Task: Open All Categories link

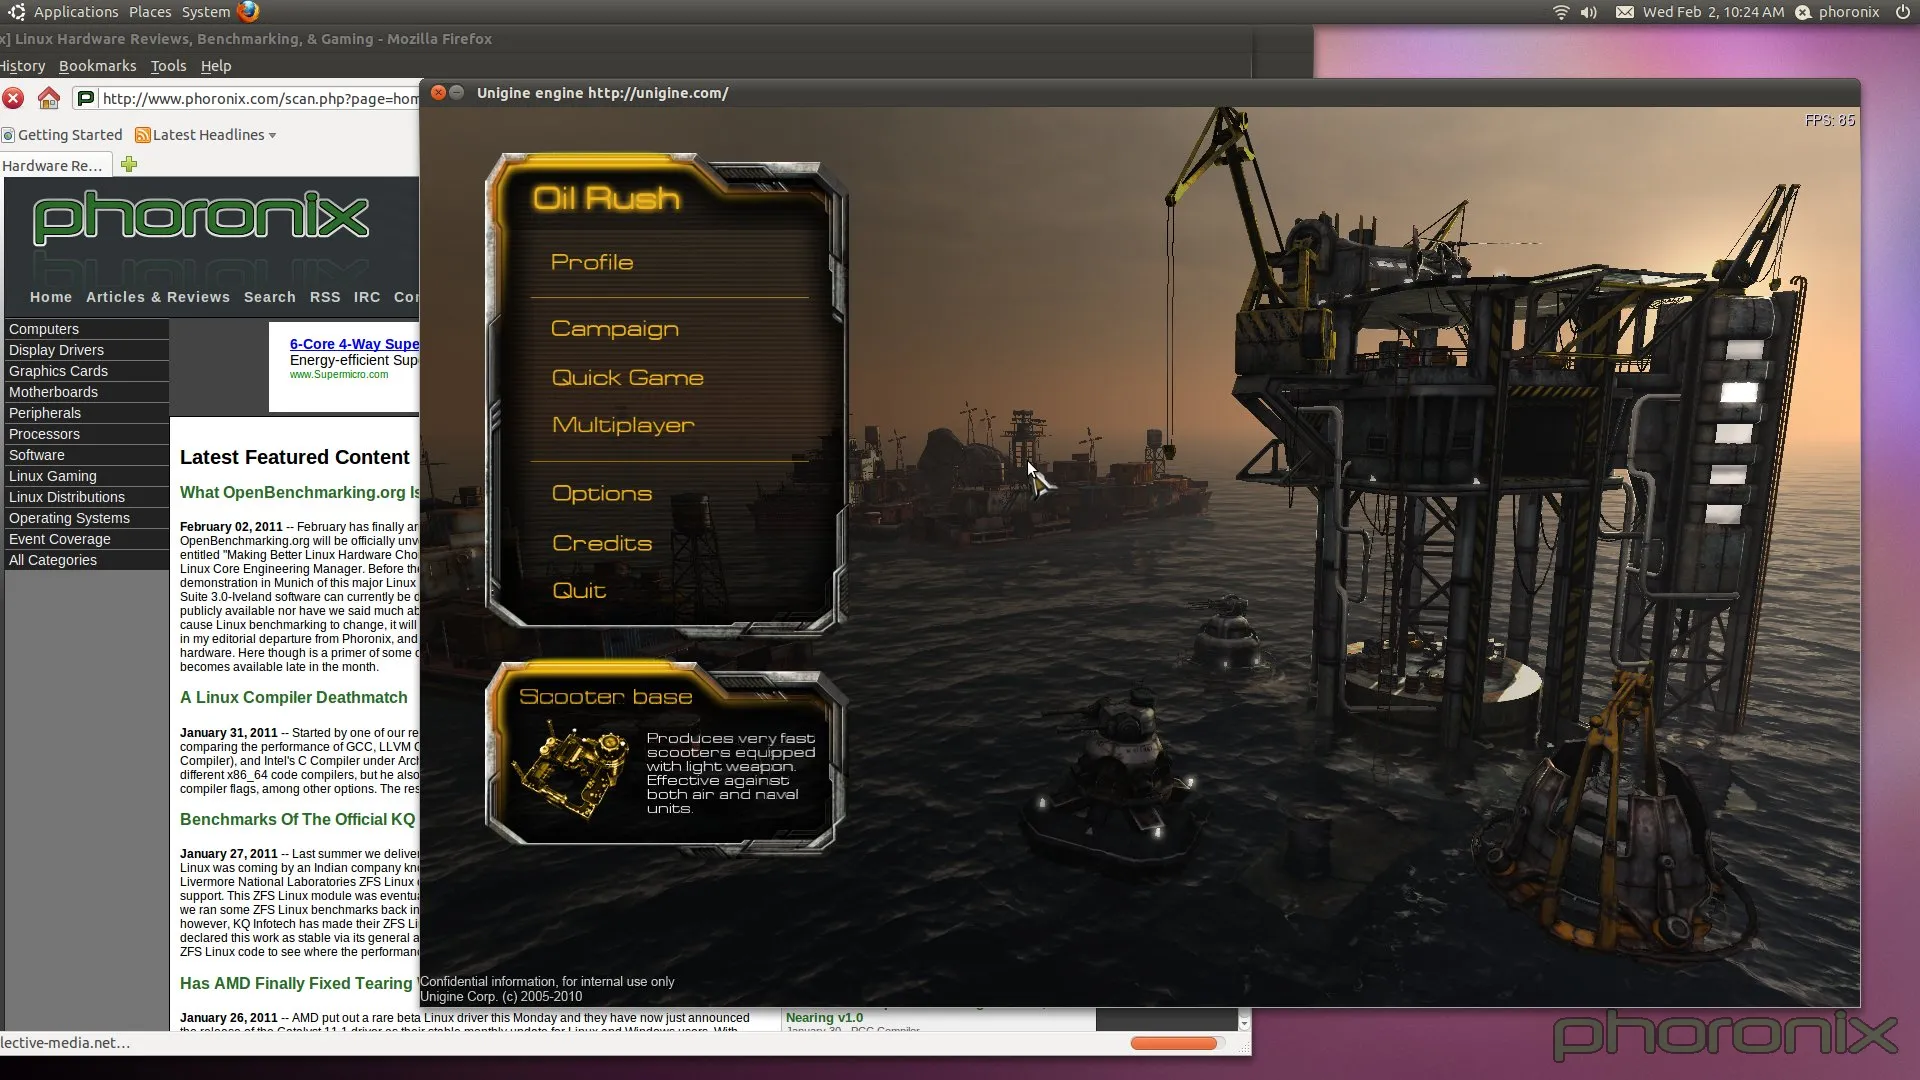Action: pos(87,560)
